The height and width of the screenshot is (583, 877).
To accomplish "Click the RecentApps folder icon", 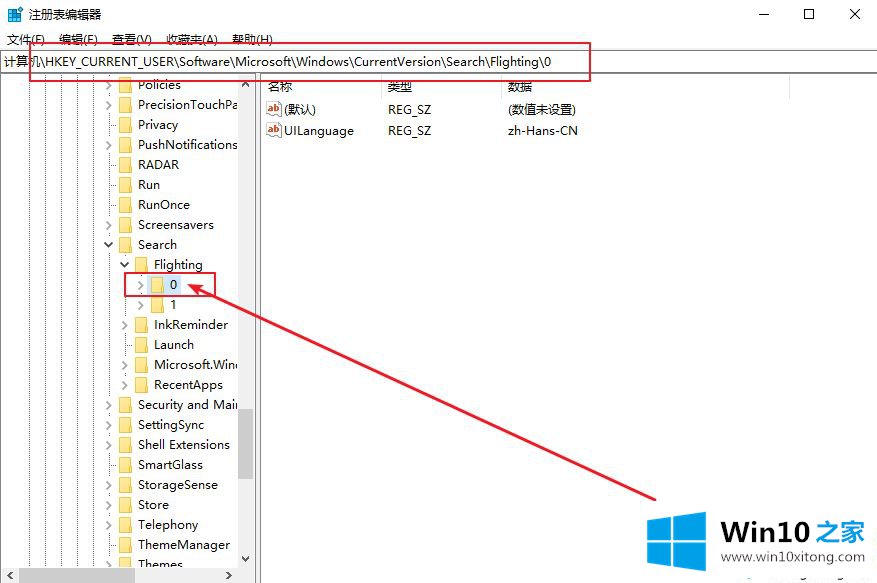I will click(142, 385).
